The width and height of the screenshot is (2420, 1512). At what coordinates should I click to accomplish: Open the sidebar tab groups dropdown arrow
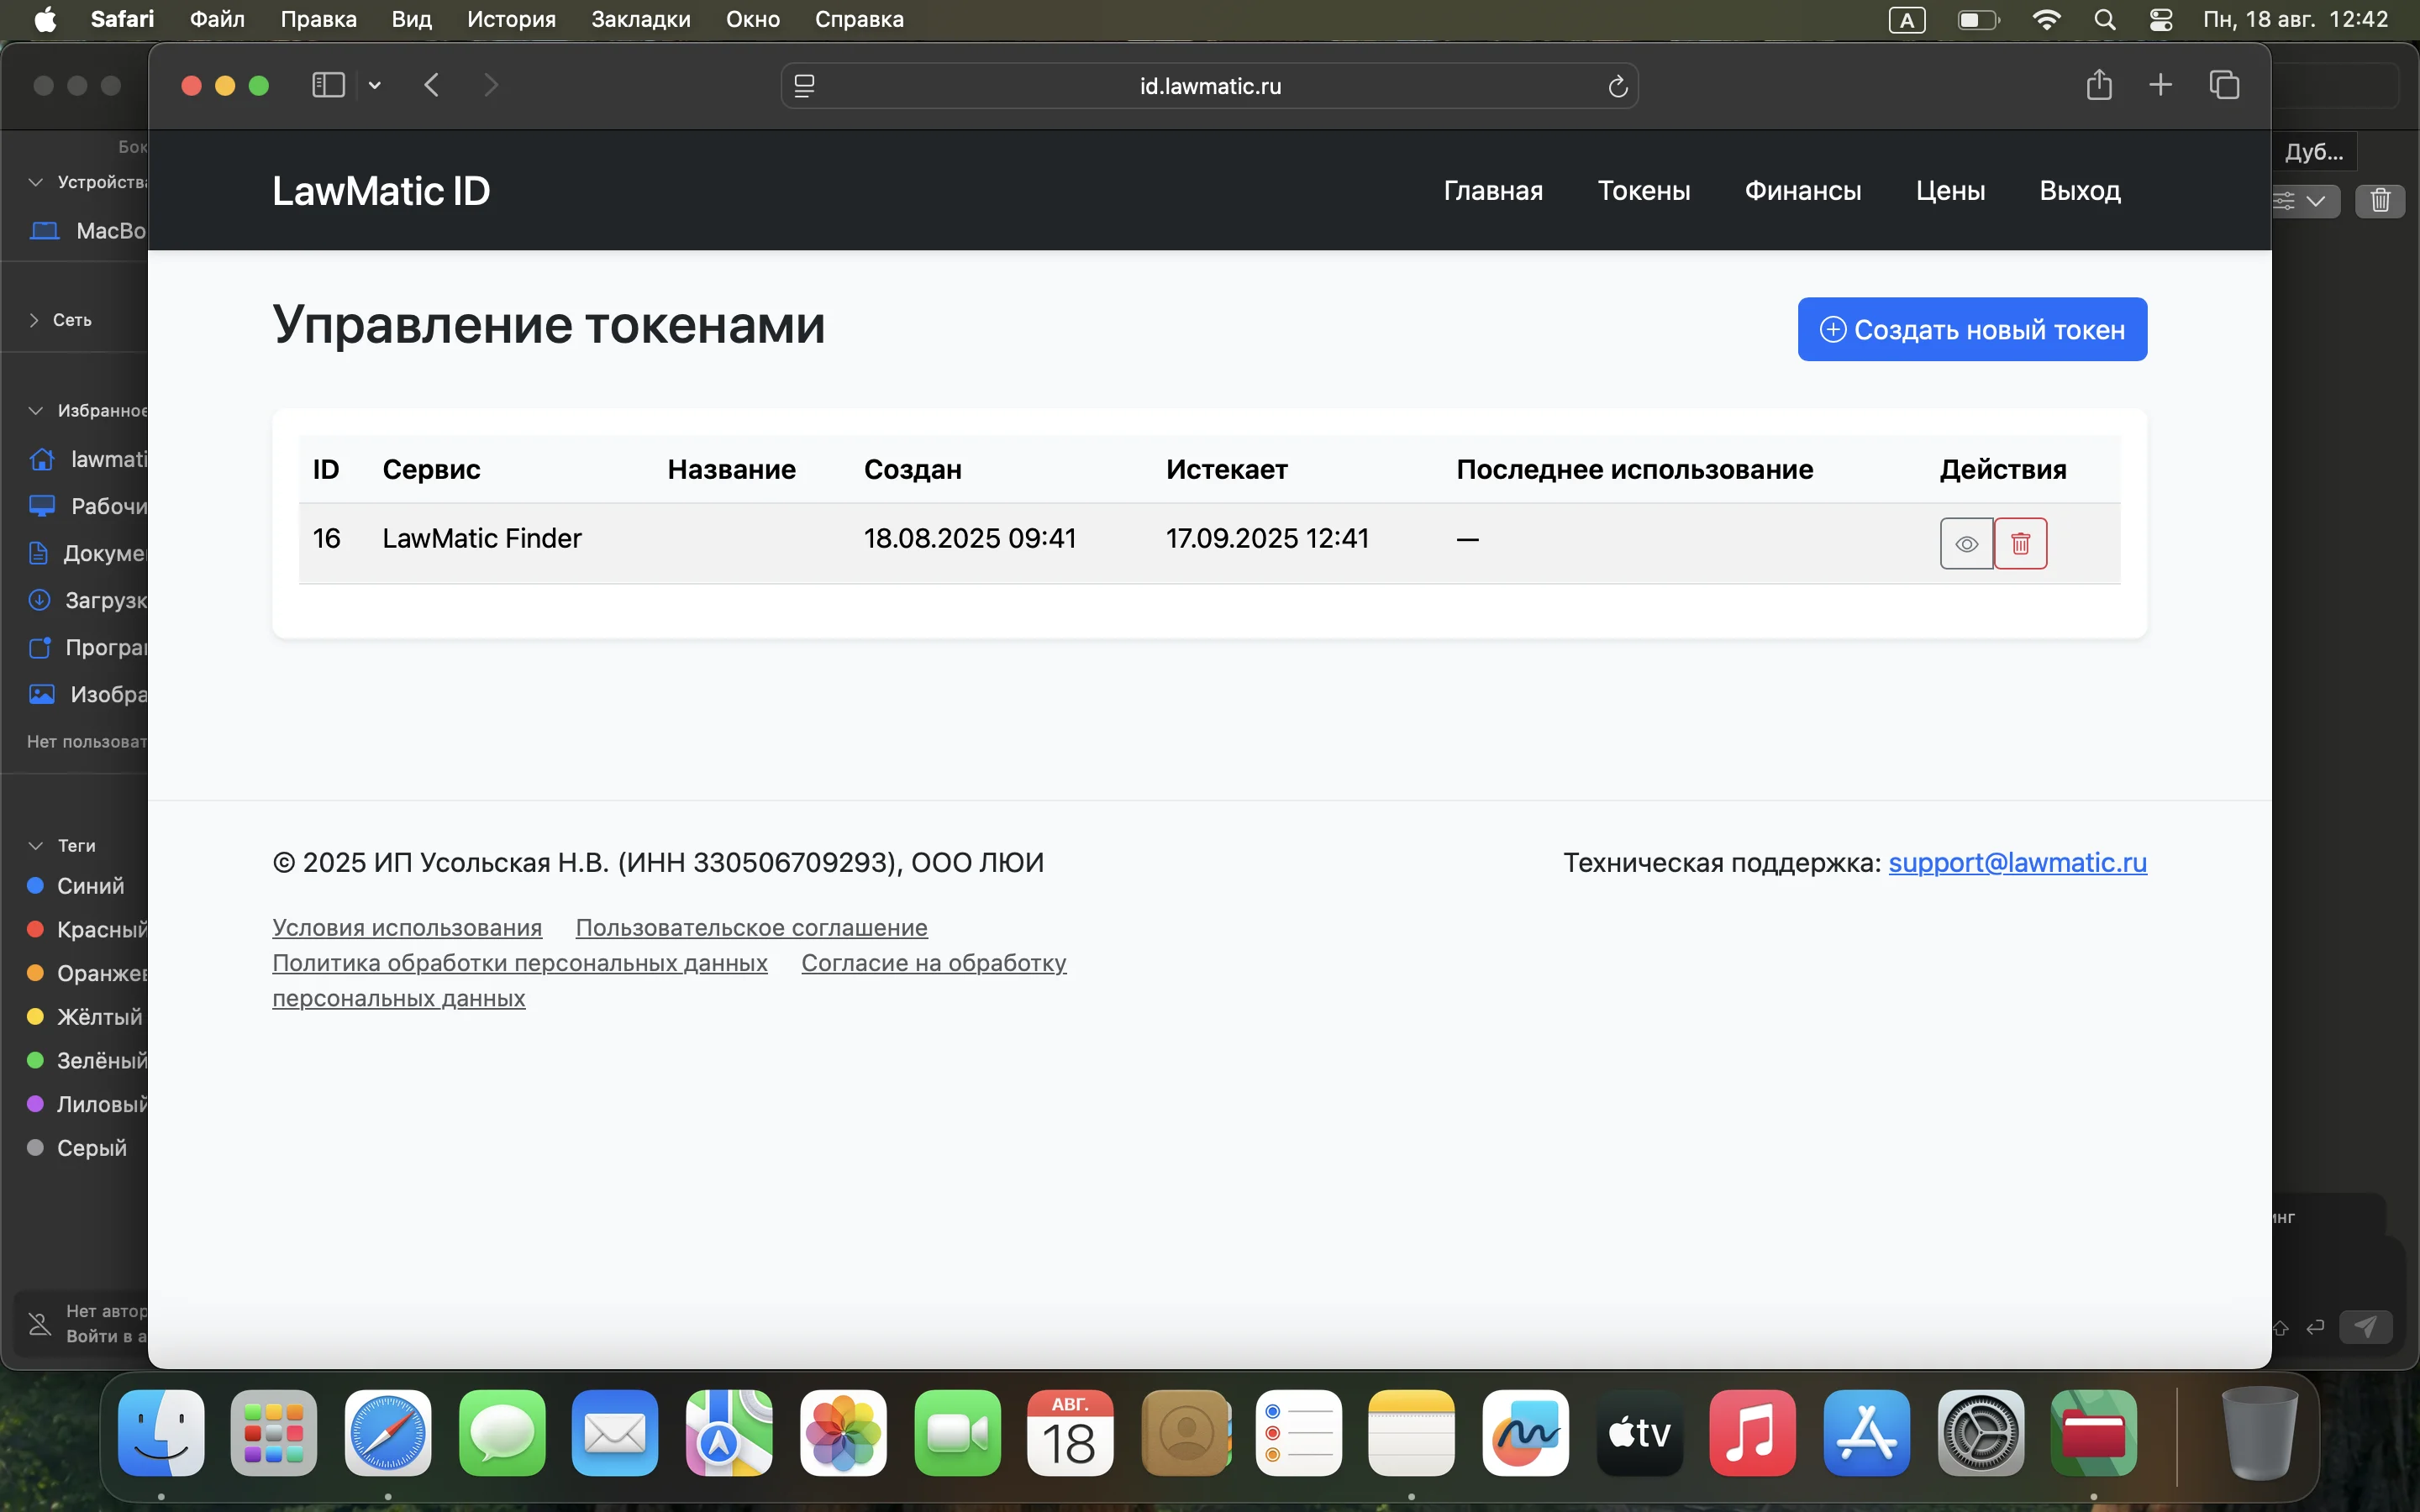coord(375,85)
